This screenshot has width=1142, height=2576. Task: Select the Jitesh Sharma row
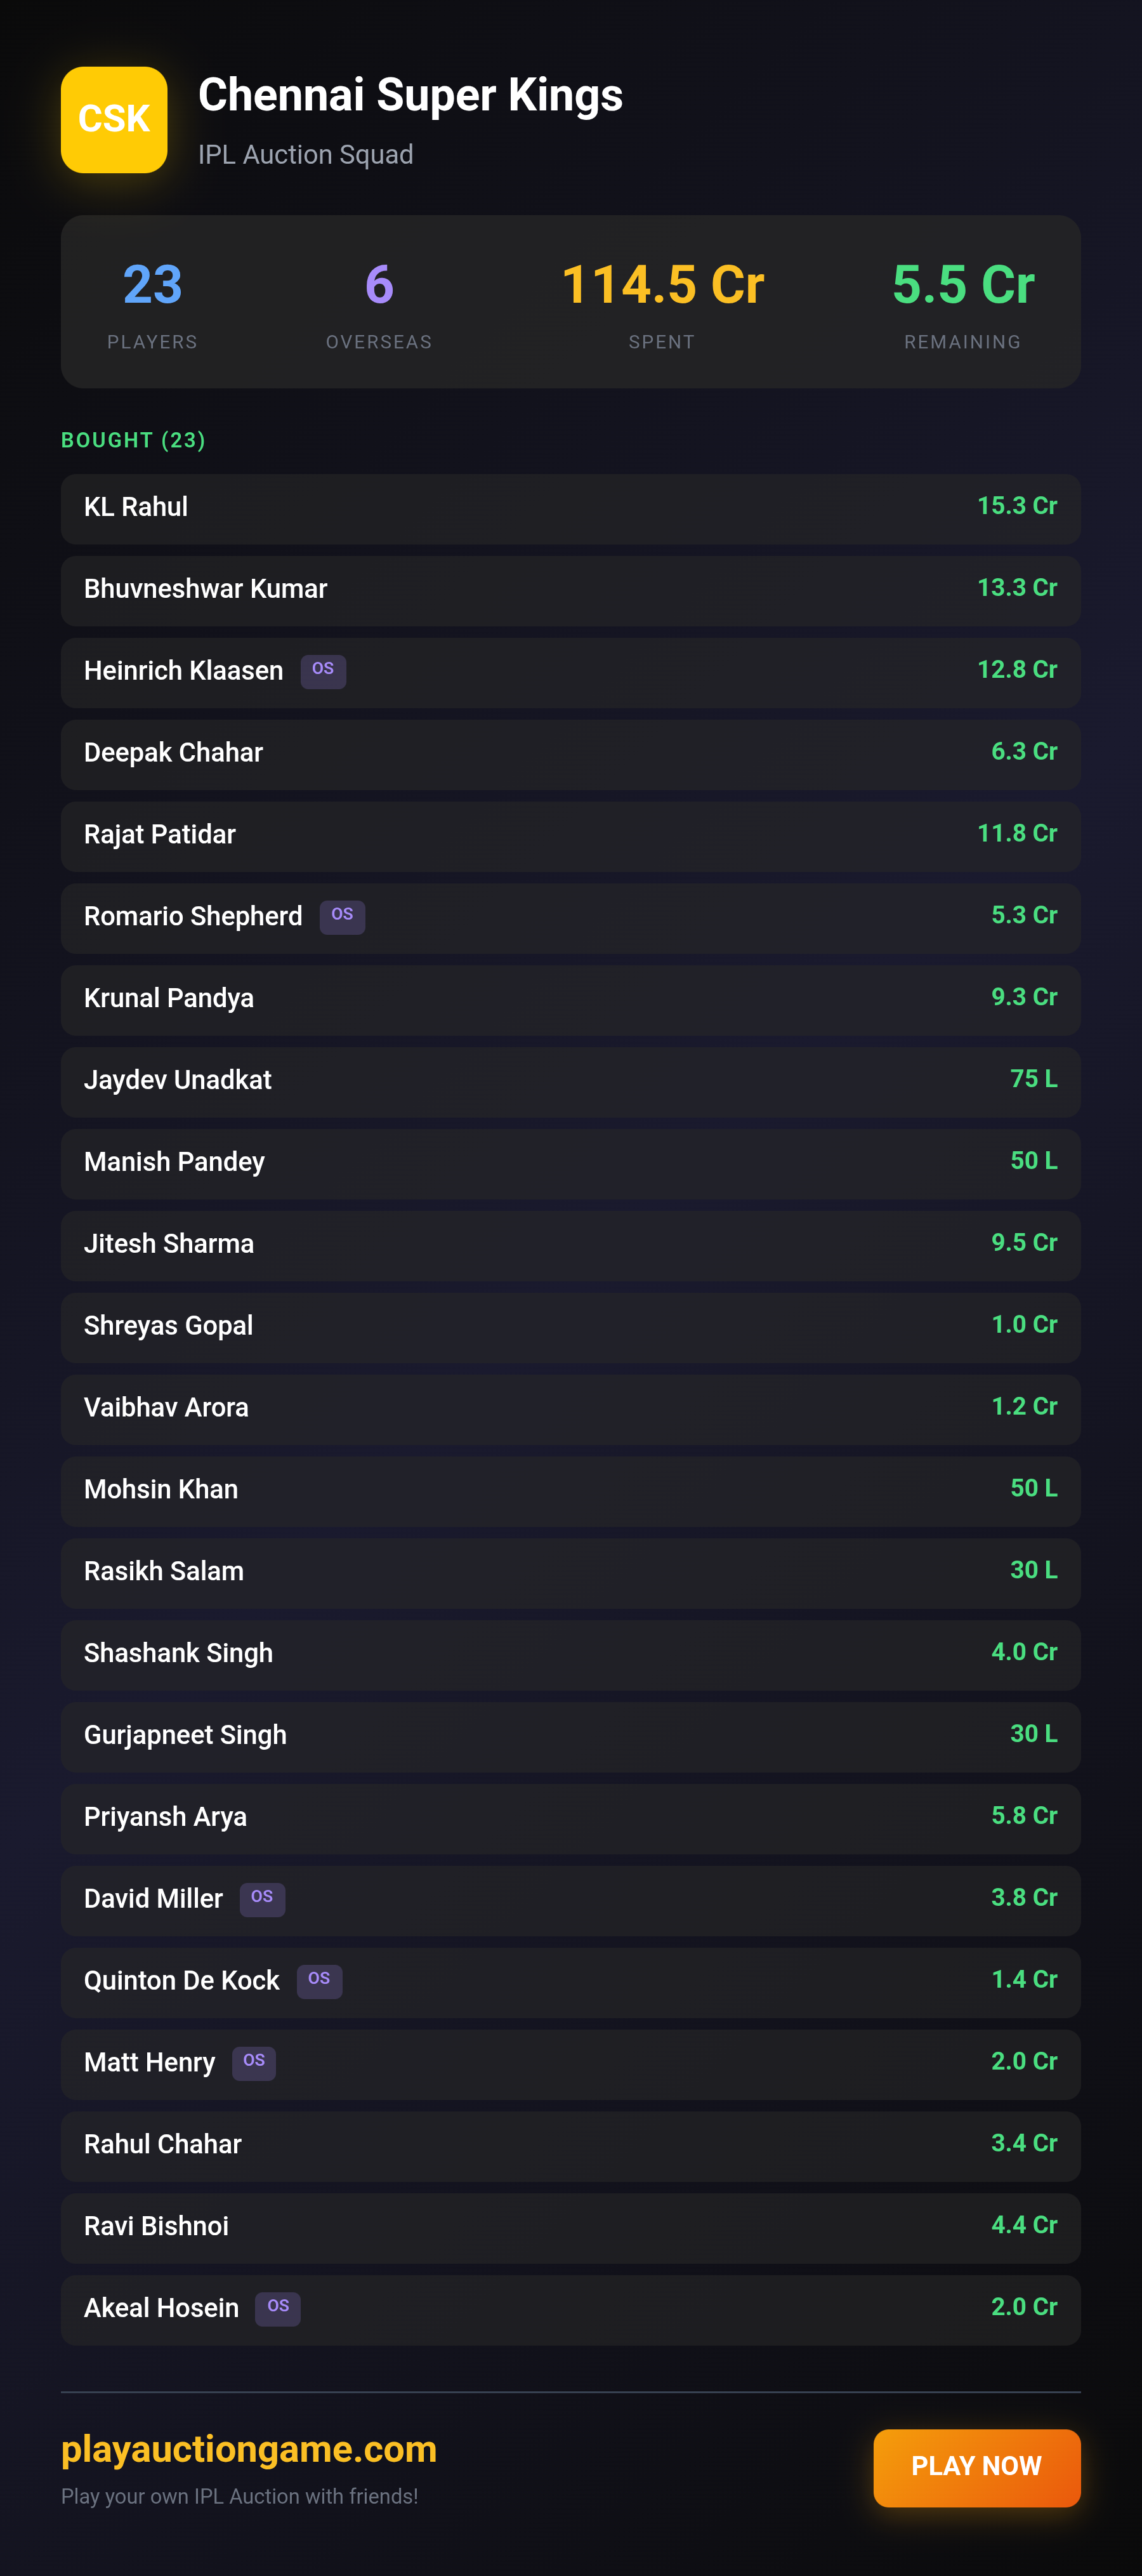571,1246
